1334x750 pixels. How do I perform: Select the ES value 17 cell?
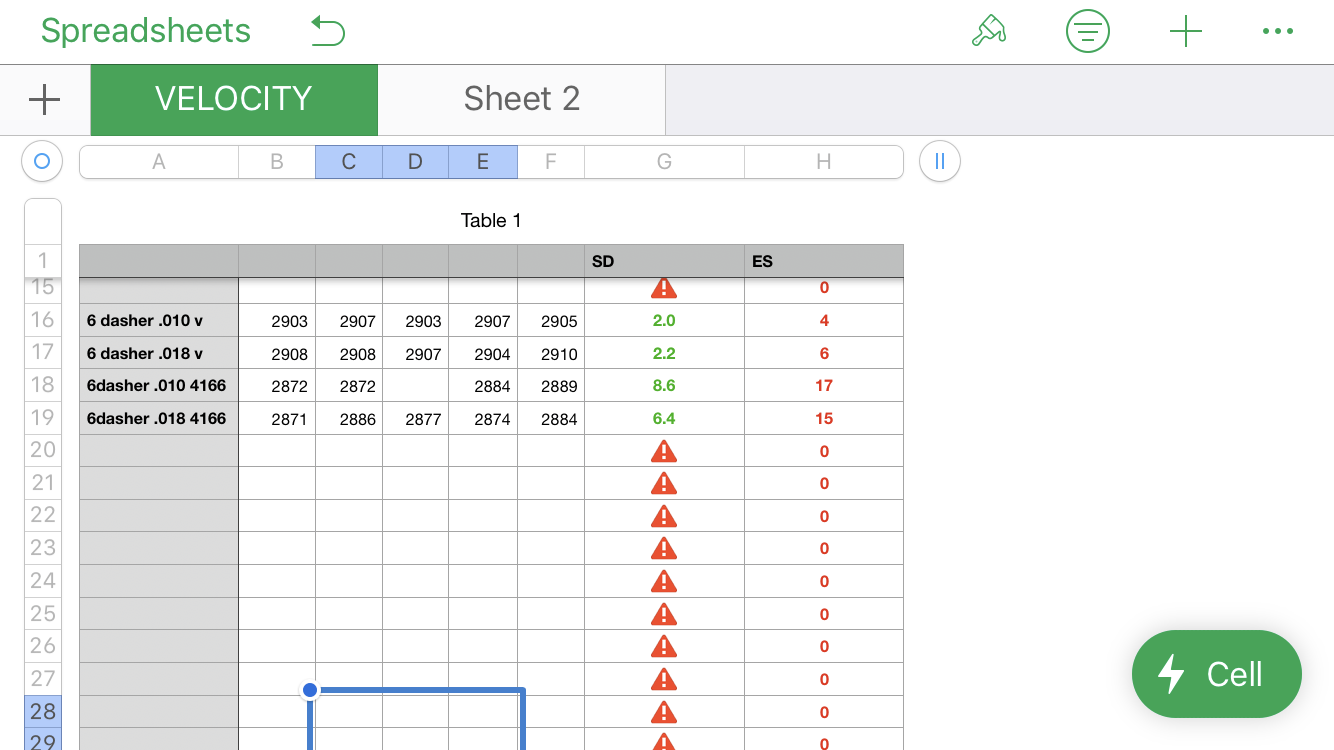coord(823,386)
